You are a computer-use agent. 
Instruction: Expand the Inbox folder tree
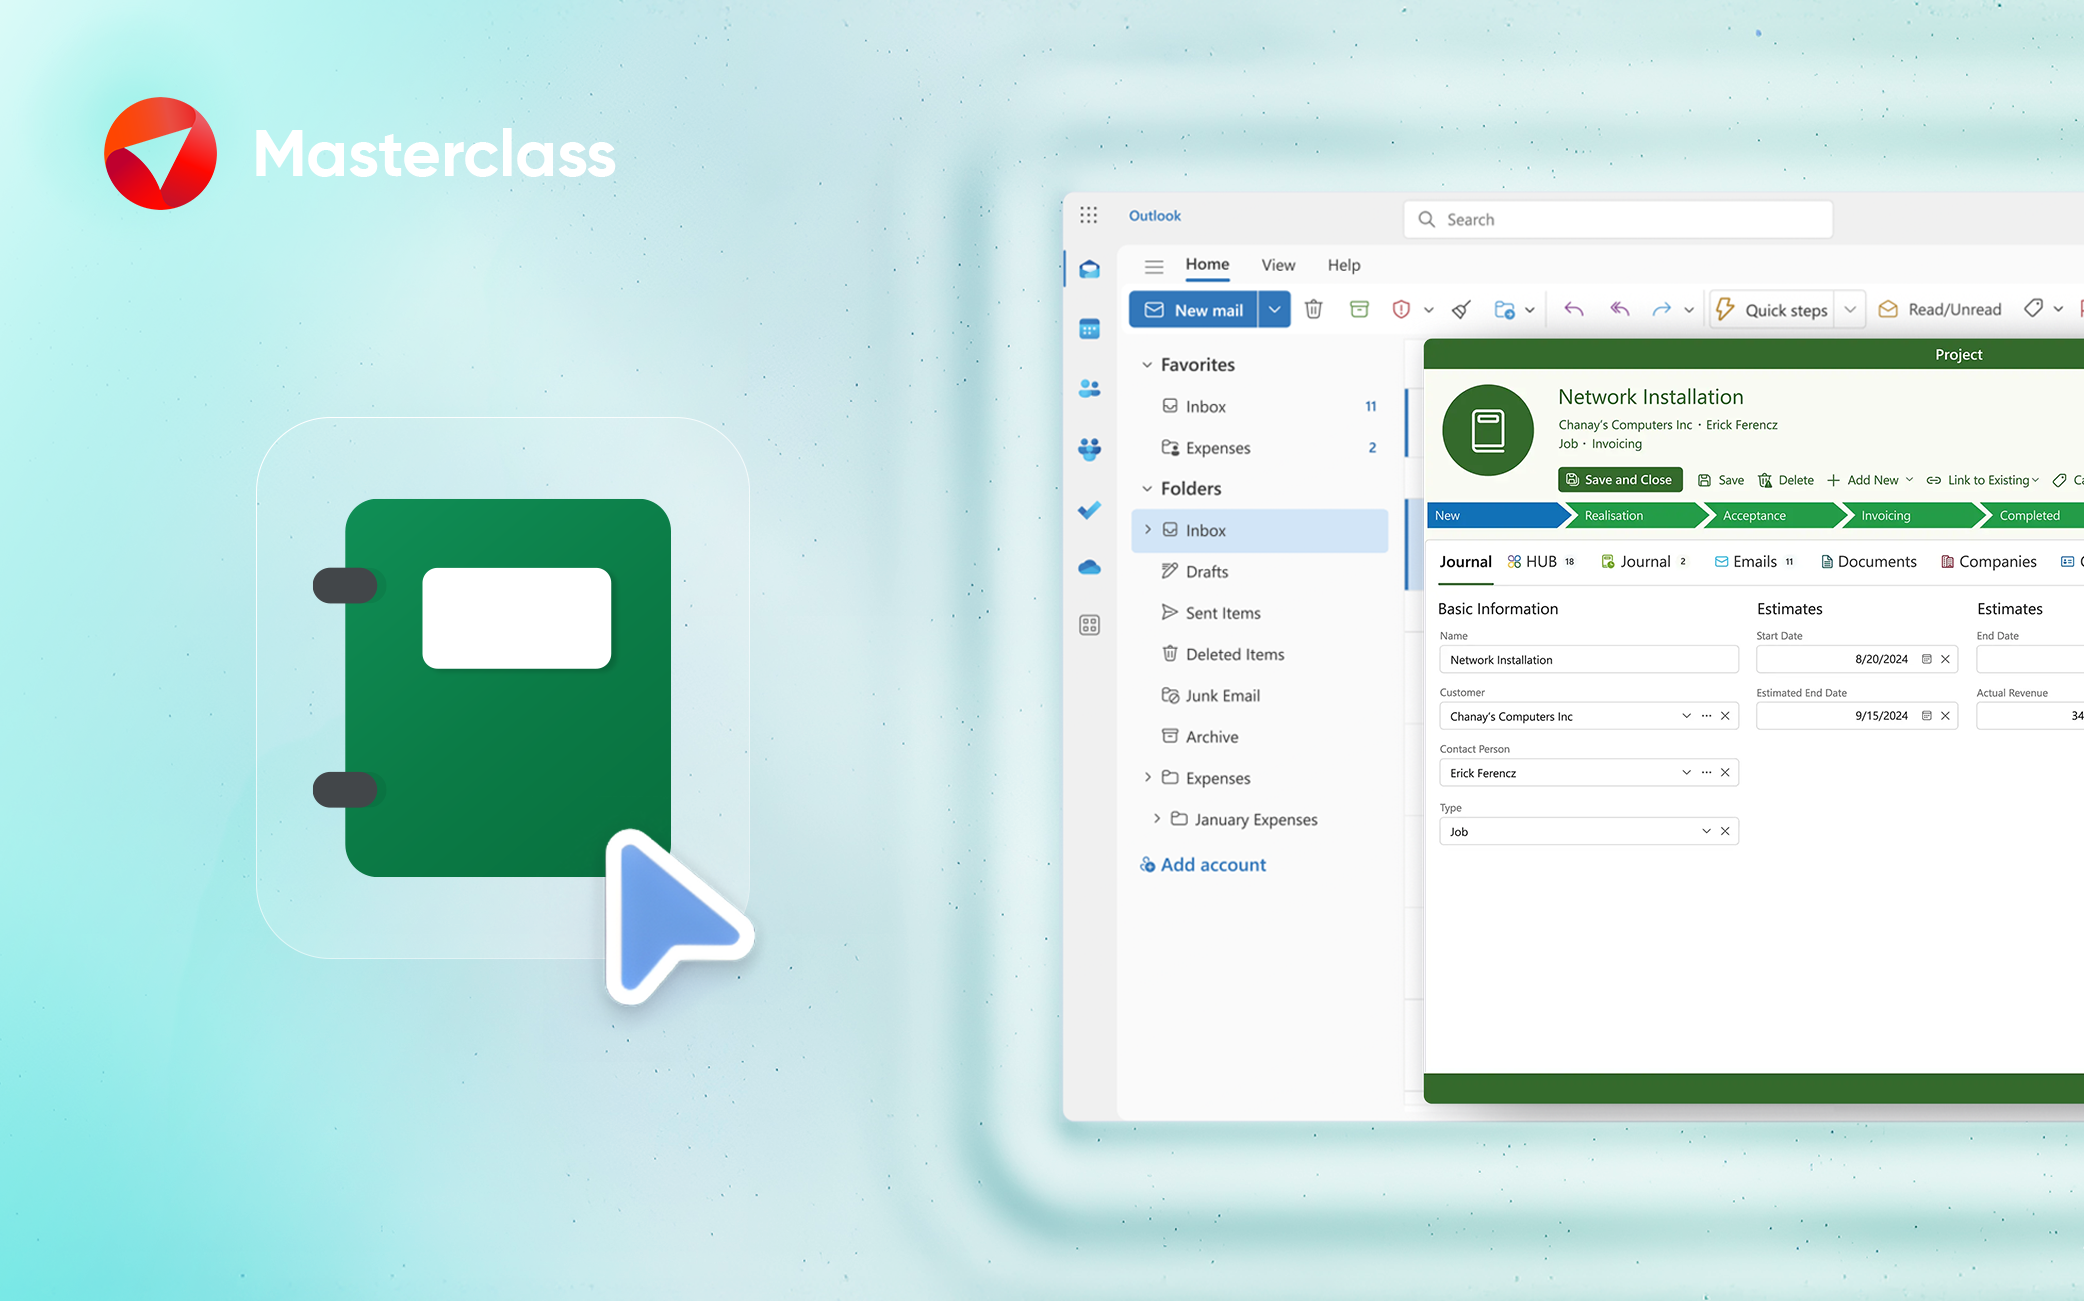click(x=1147, y=530)
